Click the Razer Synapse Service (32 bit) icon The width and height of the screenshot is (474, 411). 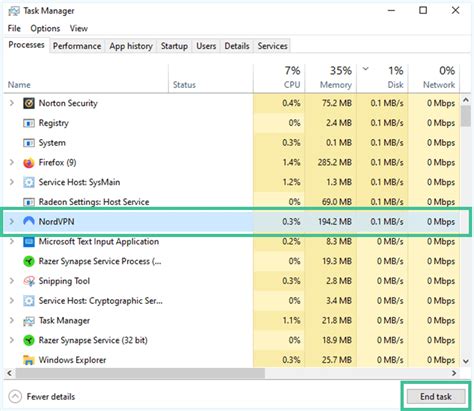[x=29, y=340]
